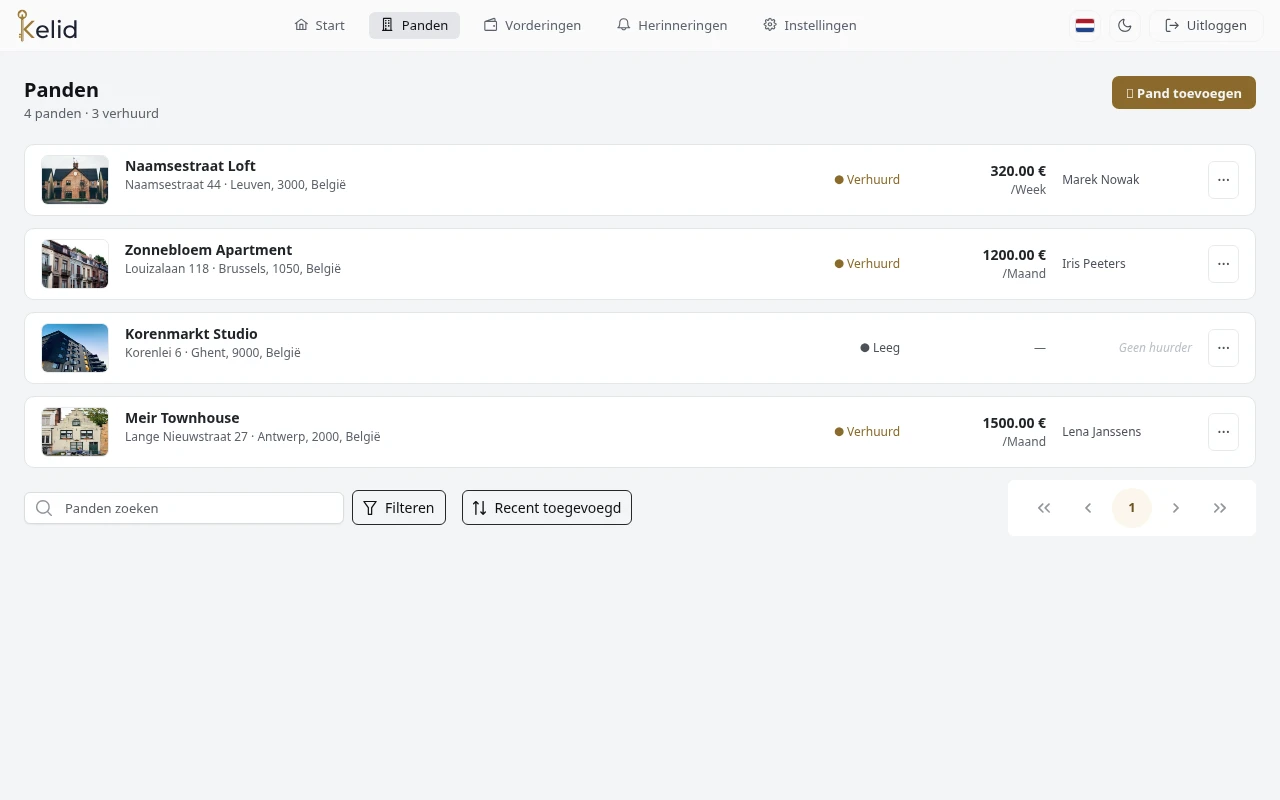Viewport: 1280px width, 800px height.
Task: Jump to the last page of results
Action: click(x=1220, y=508)
